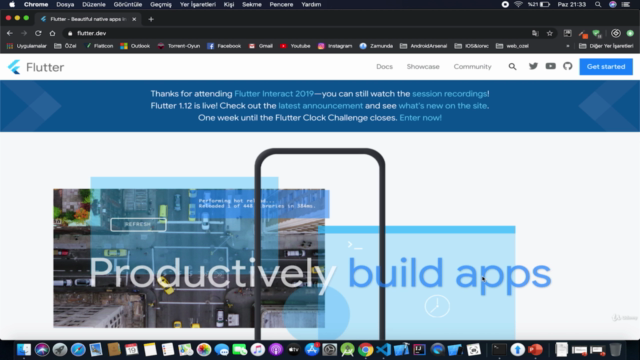Open the Görüntüle menu
This screenshot has height=360, width=640.
pos(128,4)
